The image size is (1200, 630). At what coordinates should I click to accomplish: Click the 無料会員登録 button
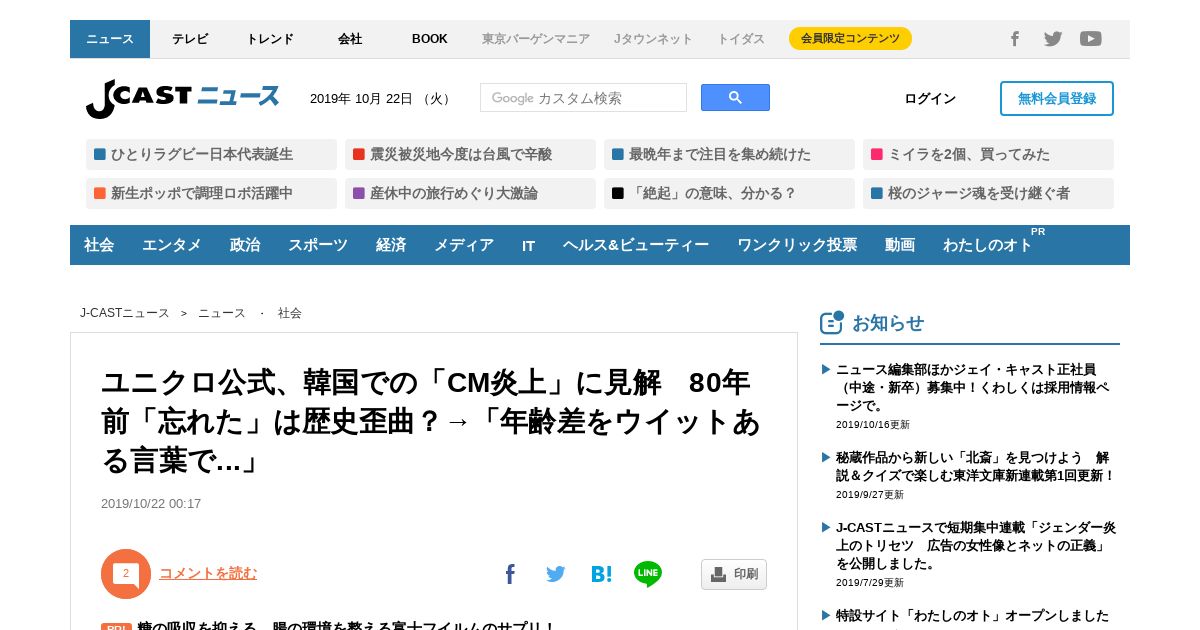(1057, 98)
